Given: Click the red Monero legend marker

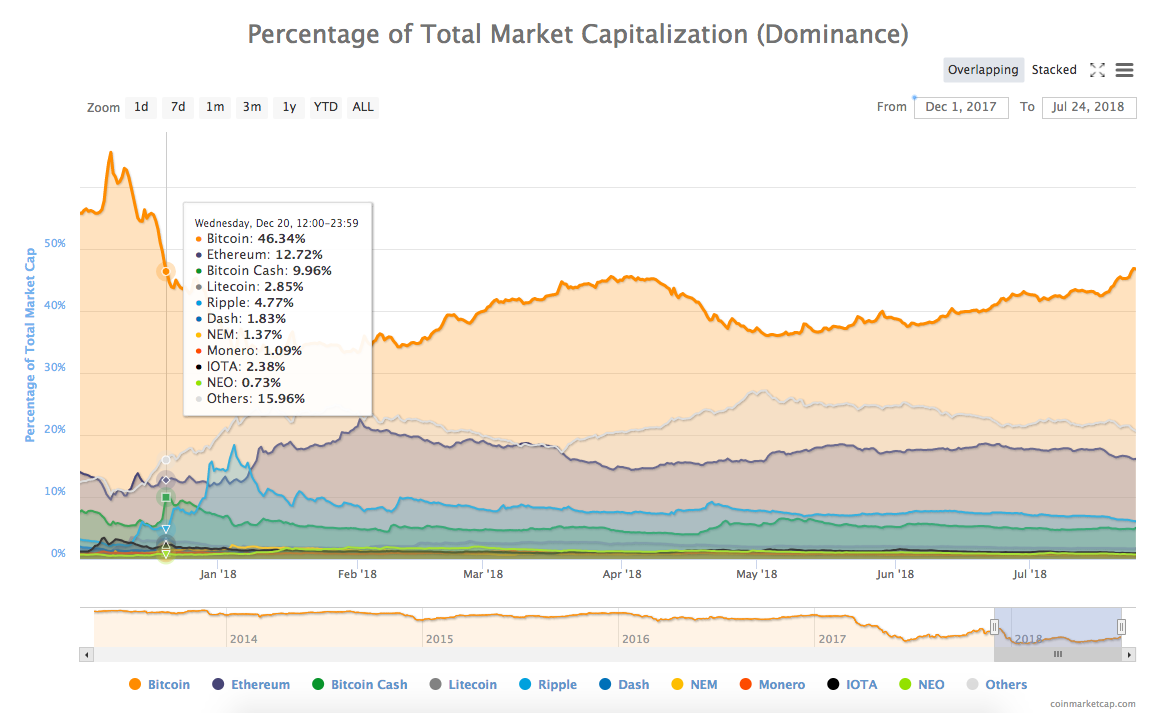Looking at the screenshot, I should pos(746,684).
